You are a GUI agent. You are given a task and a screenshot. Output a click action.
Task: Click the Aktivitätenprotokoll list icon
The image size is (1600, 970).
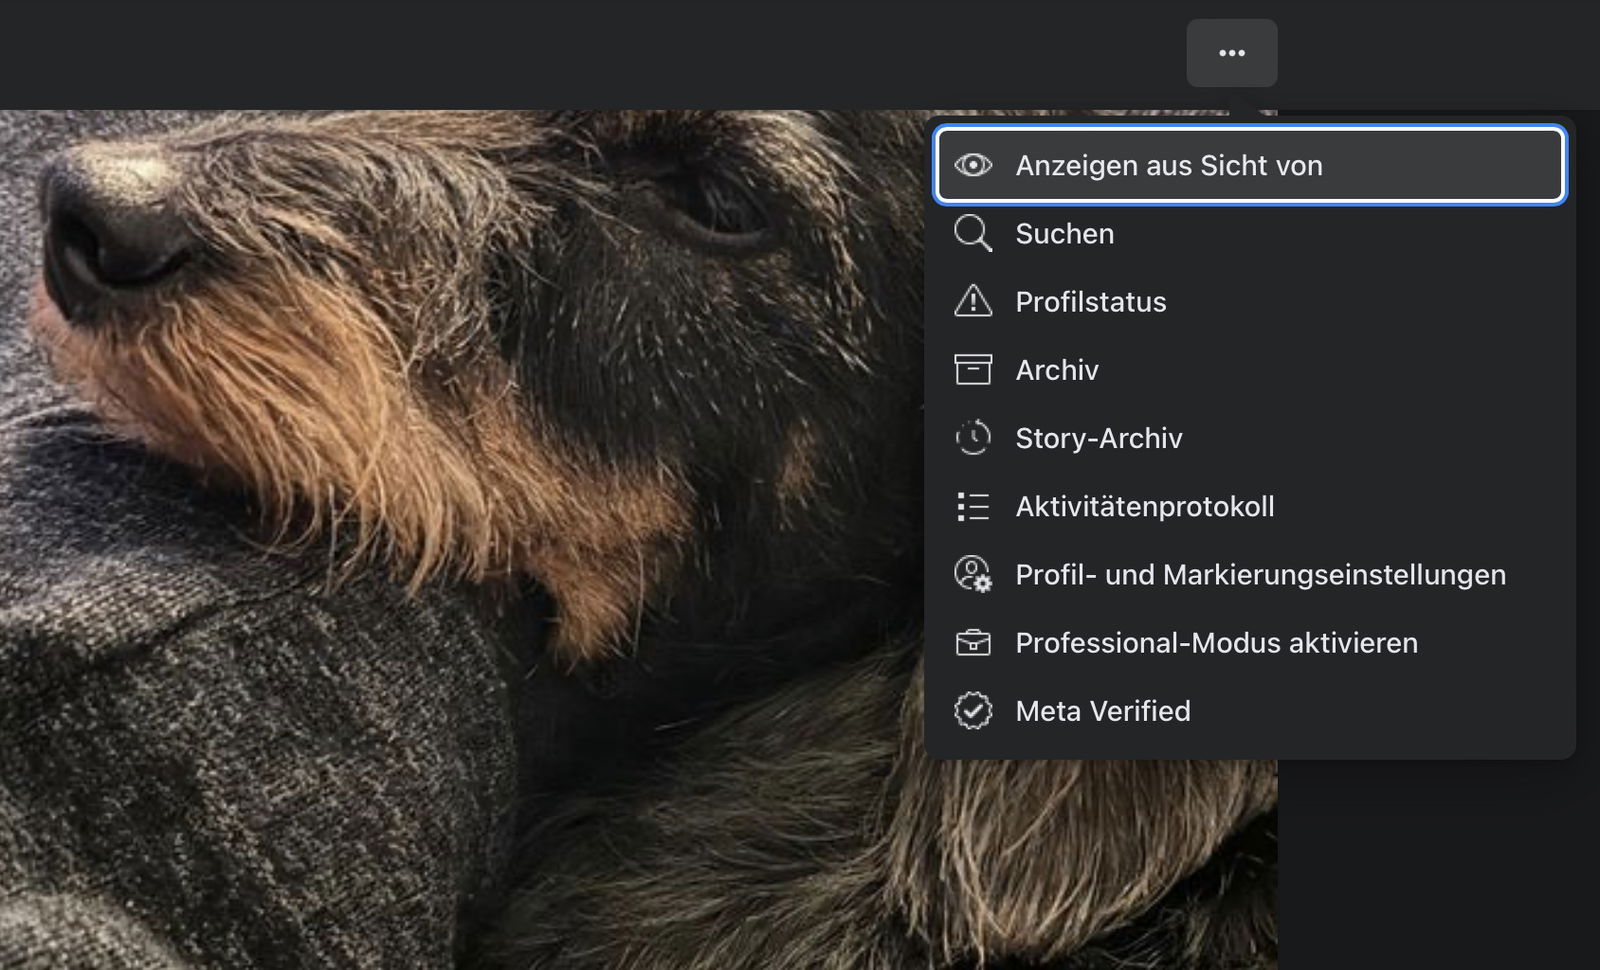click(973, 506)
